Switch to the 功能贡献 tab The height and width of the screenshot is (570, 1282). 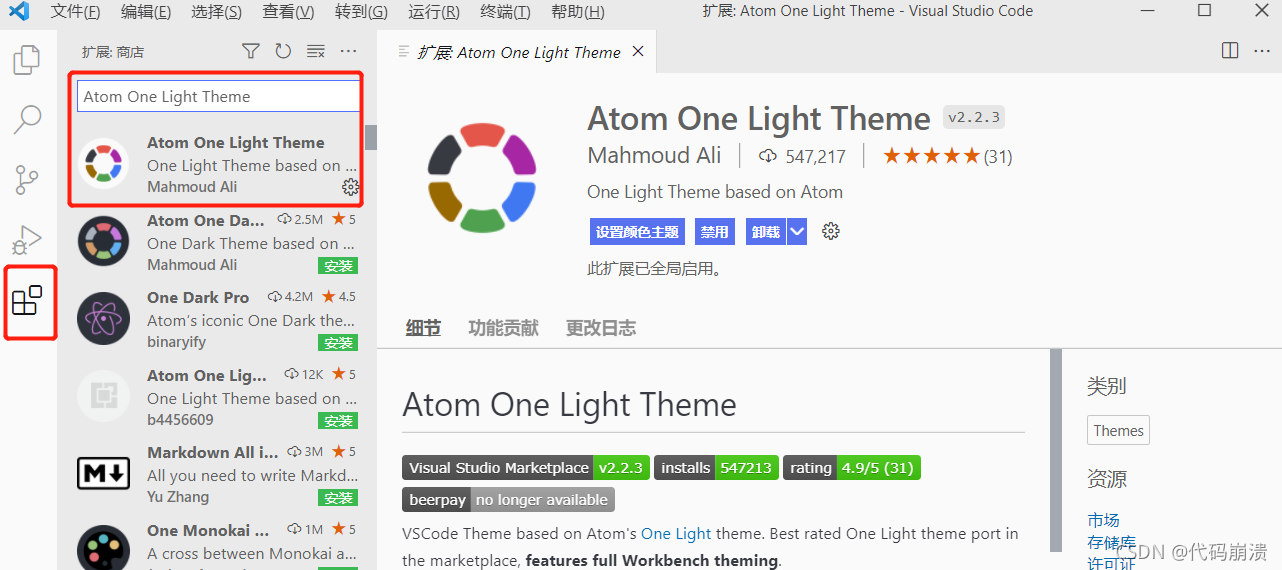pyautogui.click(x=503, y=328)
